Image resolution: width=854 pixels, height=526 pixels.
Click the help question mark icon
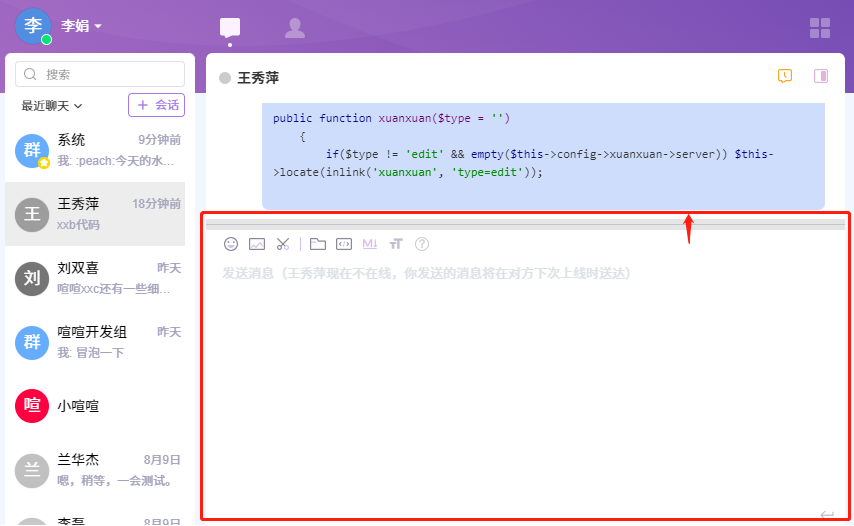click(x=422, y=244)
